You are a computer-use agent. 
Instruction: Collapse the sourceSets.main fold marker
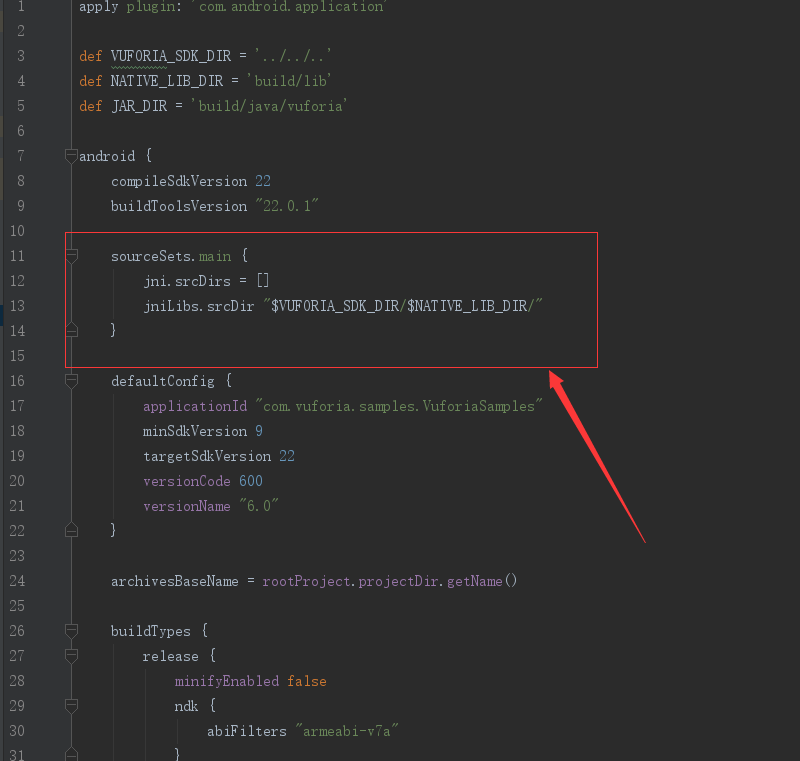(71, 256)
